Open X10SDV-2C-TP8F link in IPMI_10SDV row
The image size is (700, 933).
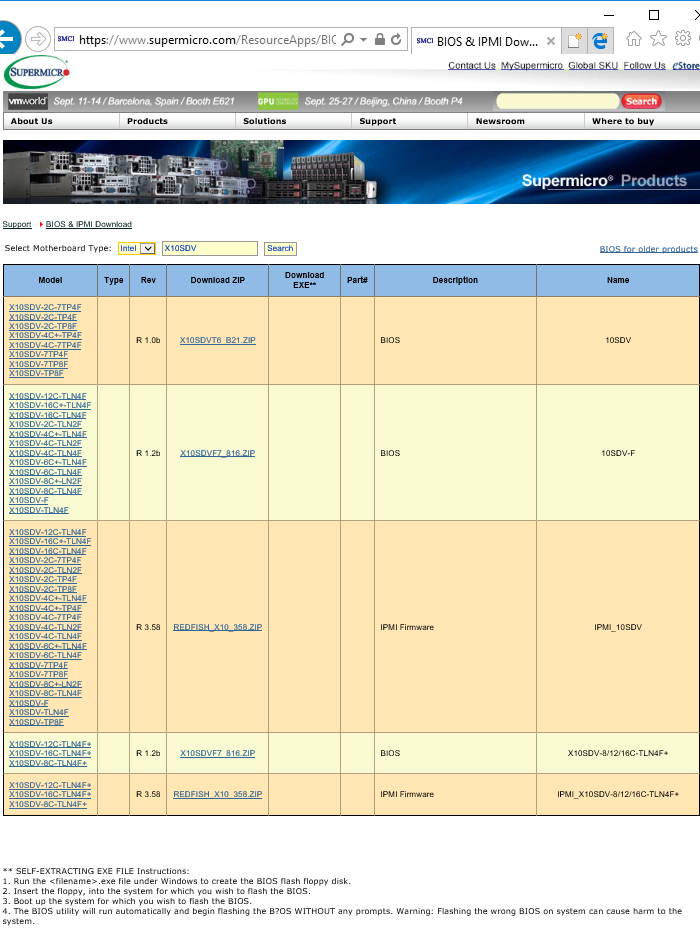42,589
